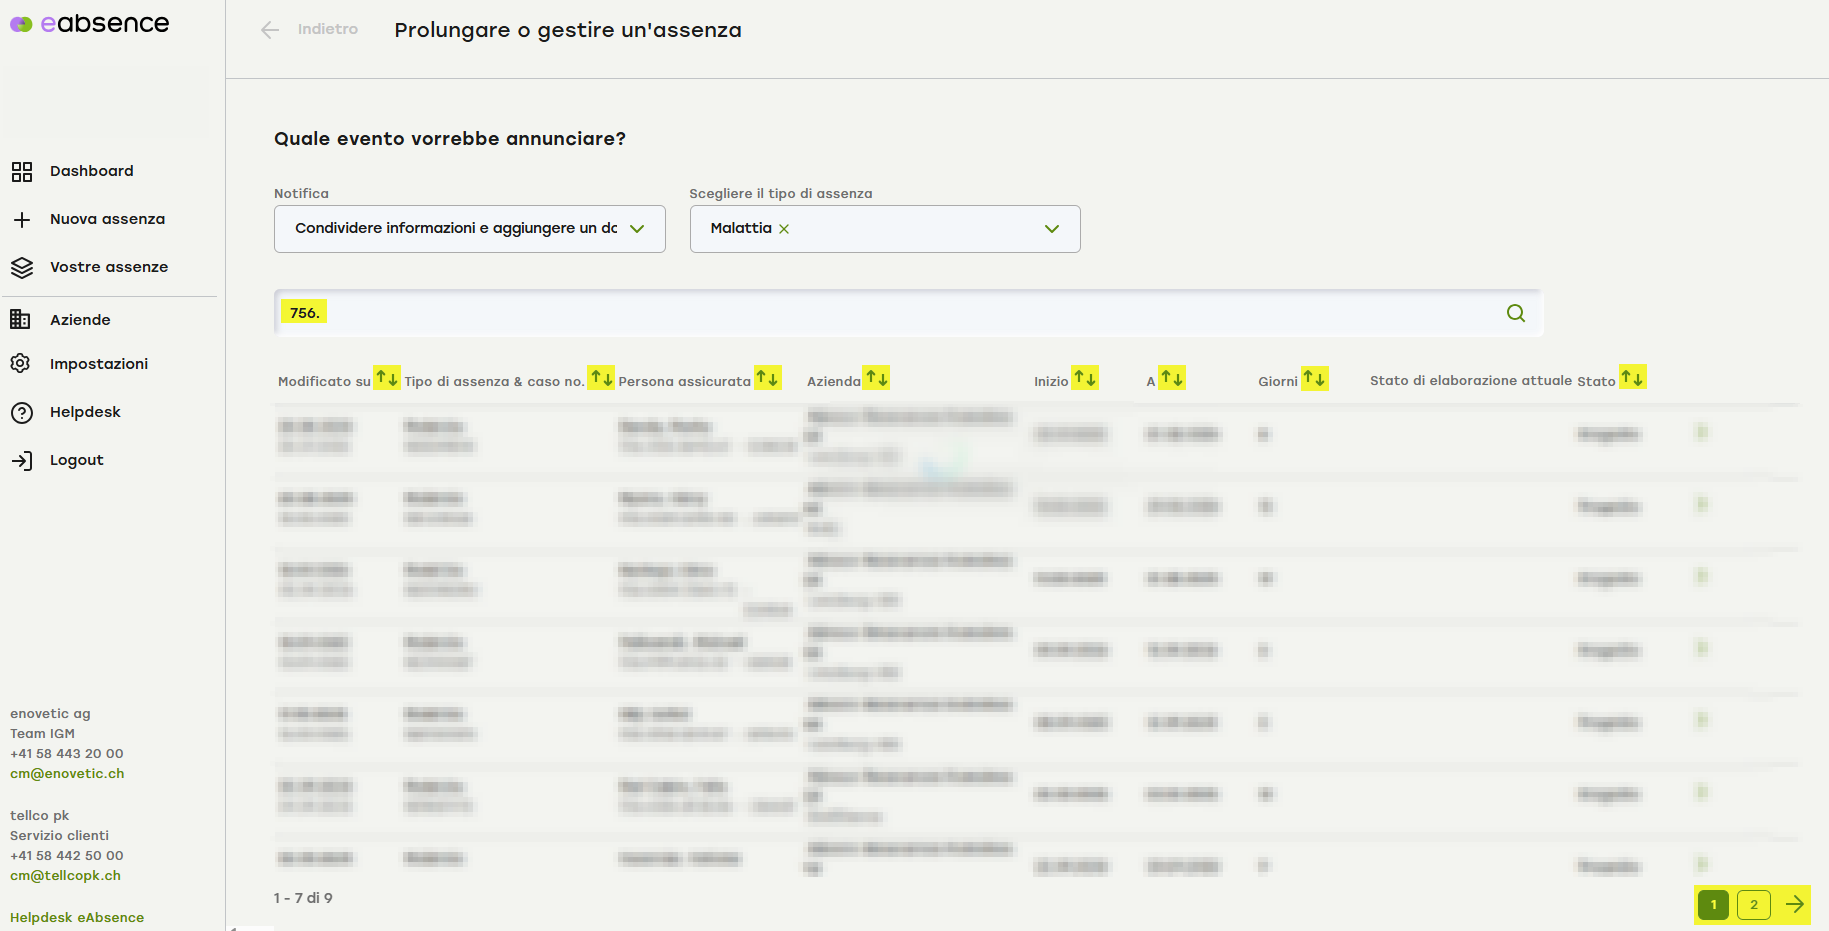This screenshot has height=931, width=1829.
Task: Sort by Tipo di assenza column arrows
Action: click(601, 378)
